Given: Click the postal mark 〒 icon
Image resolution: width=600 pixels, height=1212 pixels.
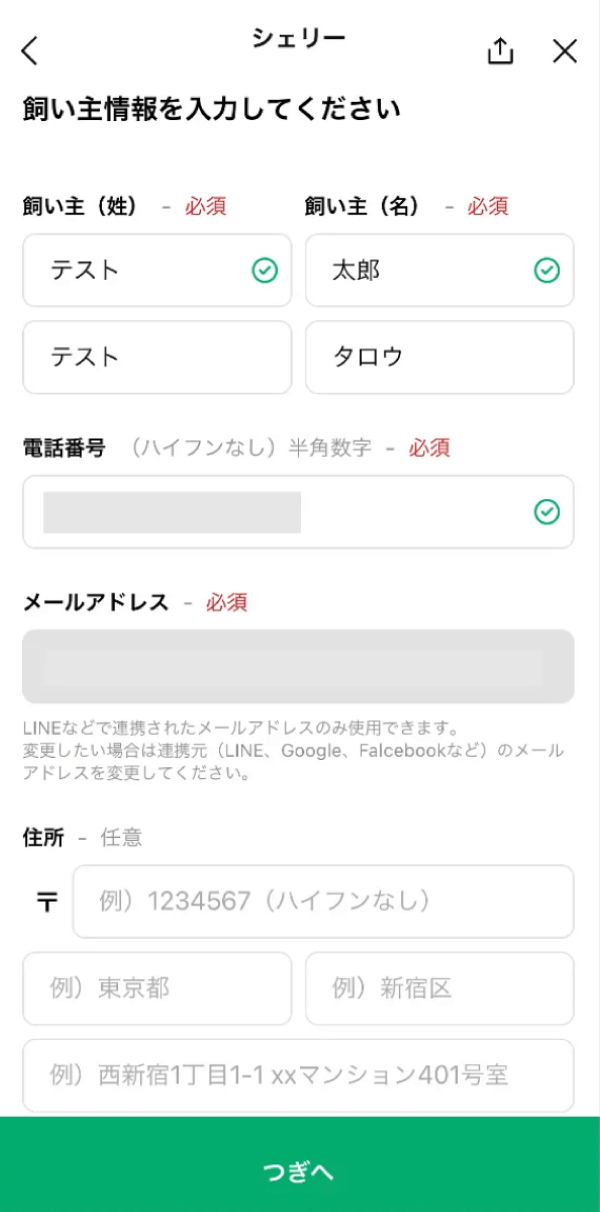Looking at the screenshot, I should [47, 902].
